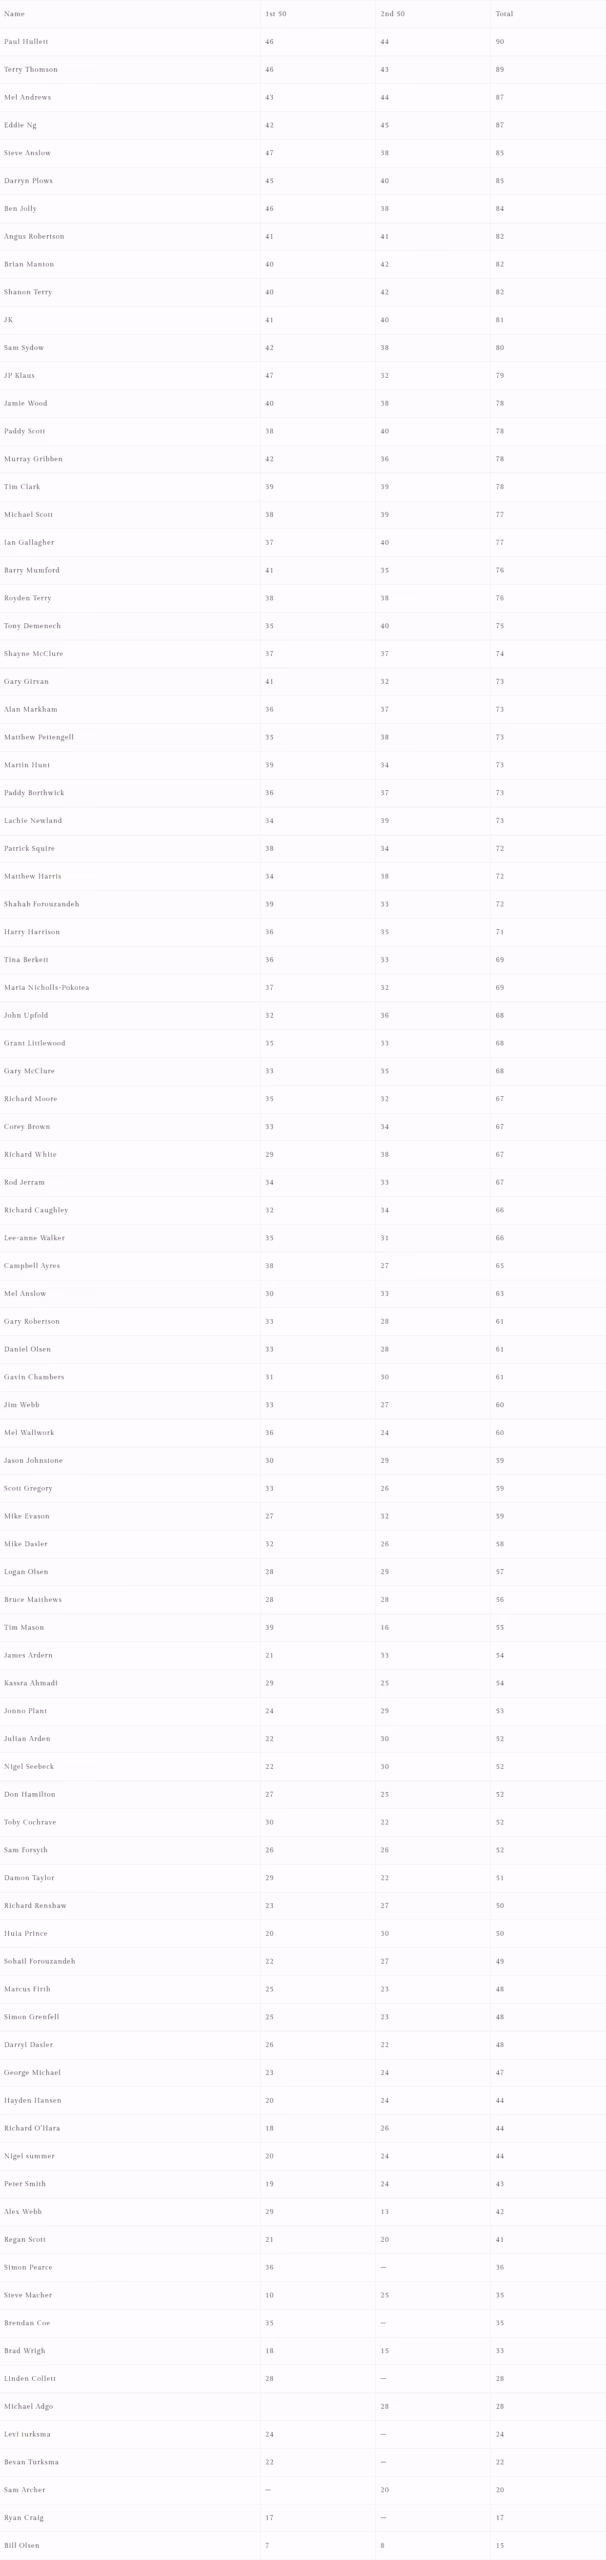
Task: Select the Paul Hullett name cell
Action: coord(26,42)
